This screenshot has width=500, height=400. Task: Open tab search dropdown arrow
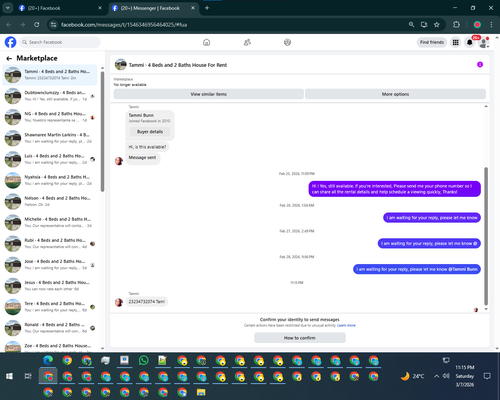8,8
